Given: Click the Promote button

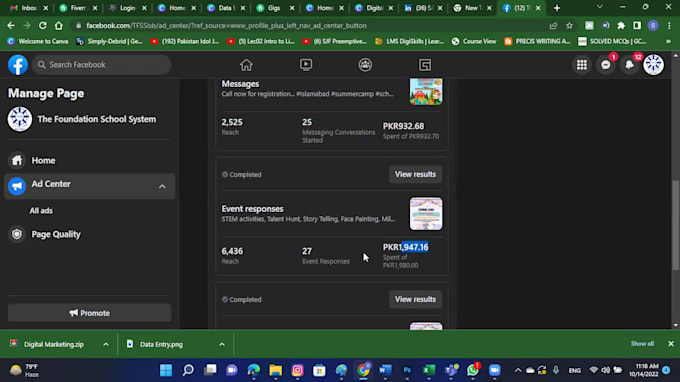Looking at the screenshot, I should click(89, 313).
